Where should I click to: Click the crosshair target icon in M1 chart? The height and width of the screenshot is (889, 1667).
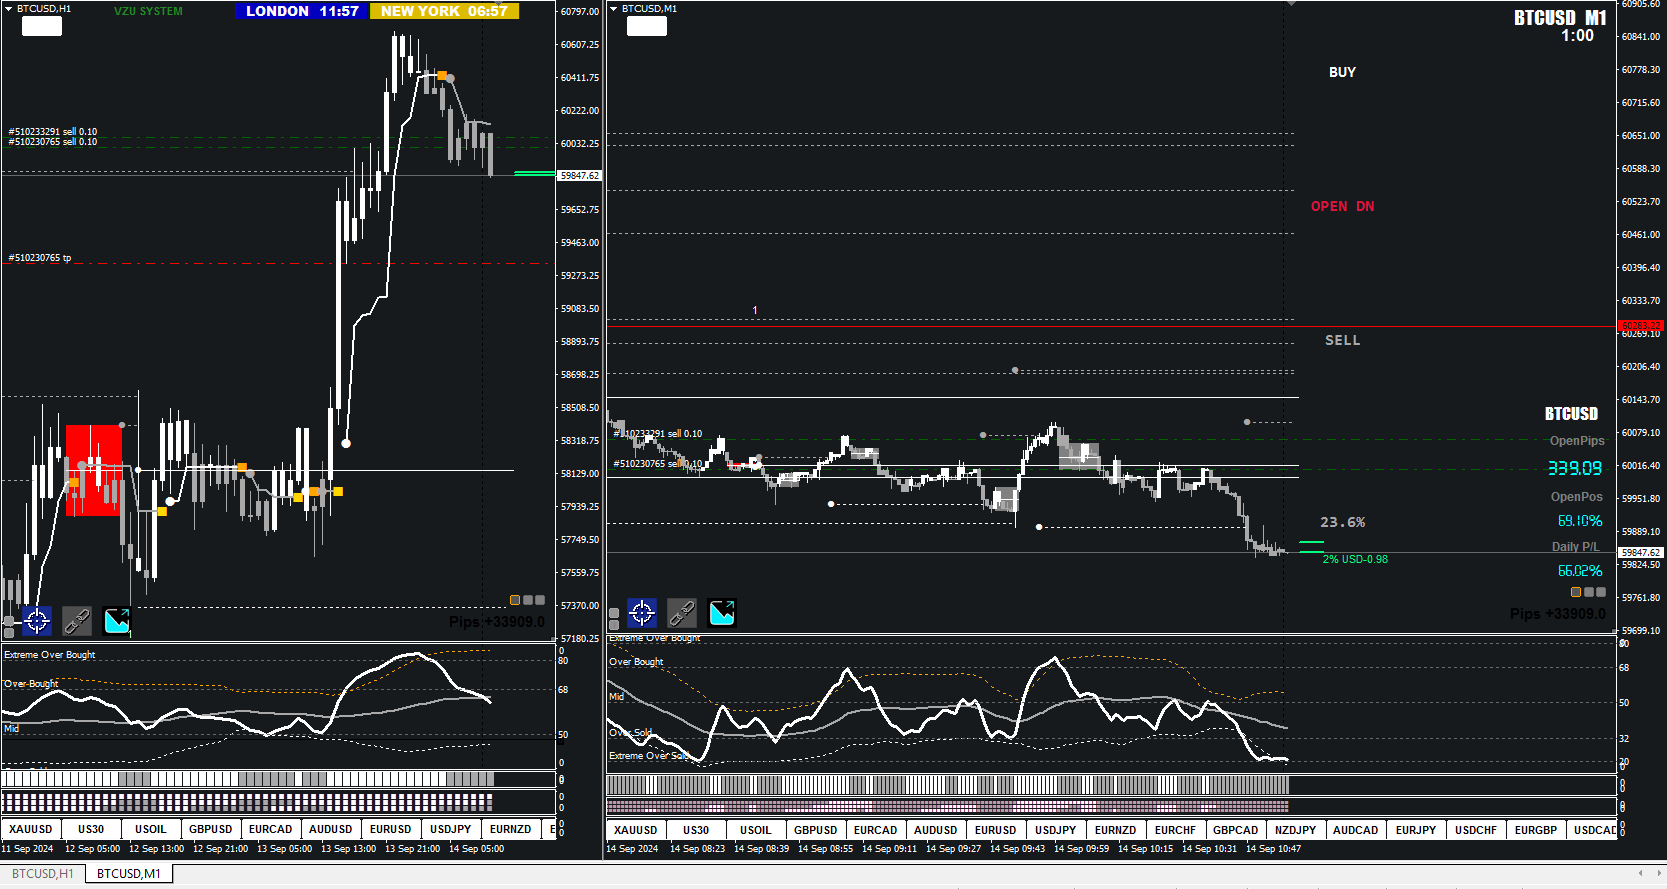click(642, 612)
